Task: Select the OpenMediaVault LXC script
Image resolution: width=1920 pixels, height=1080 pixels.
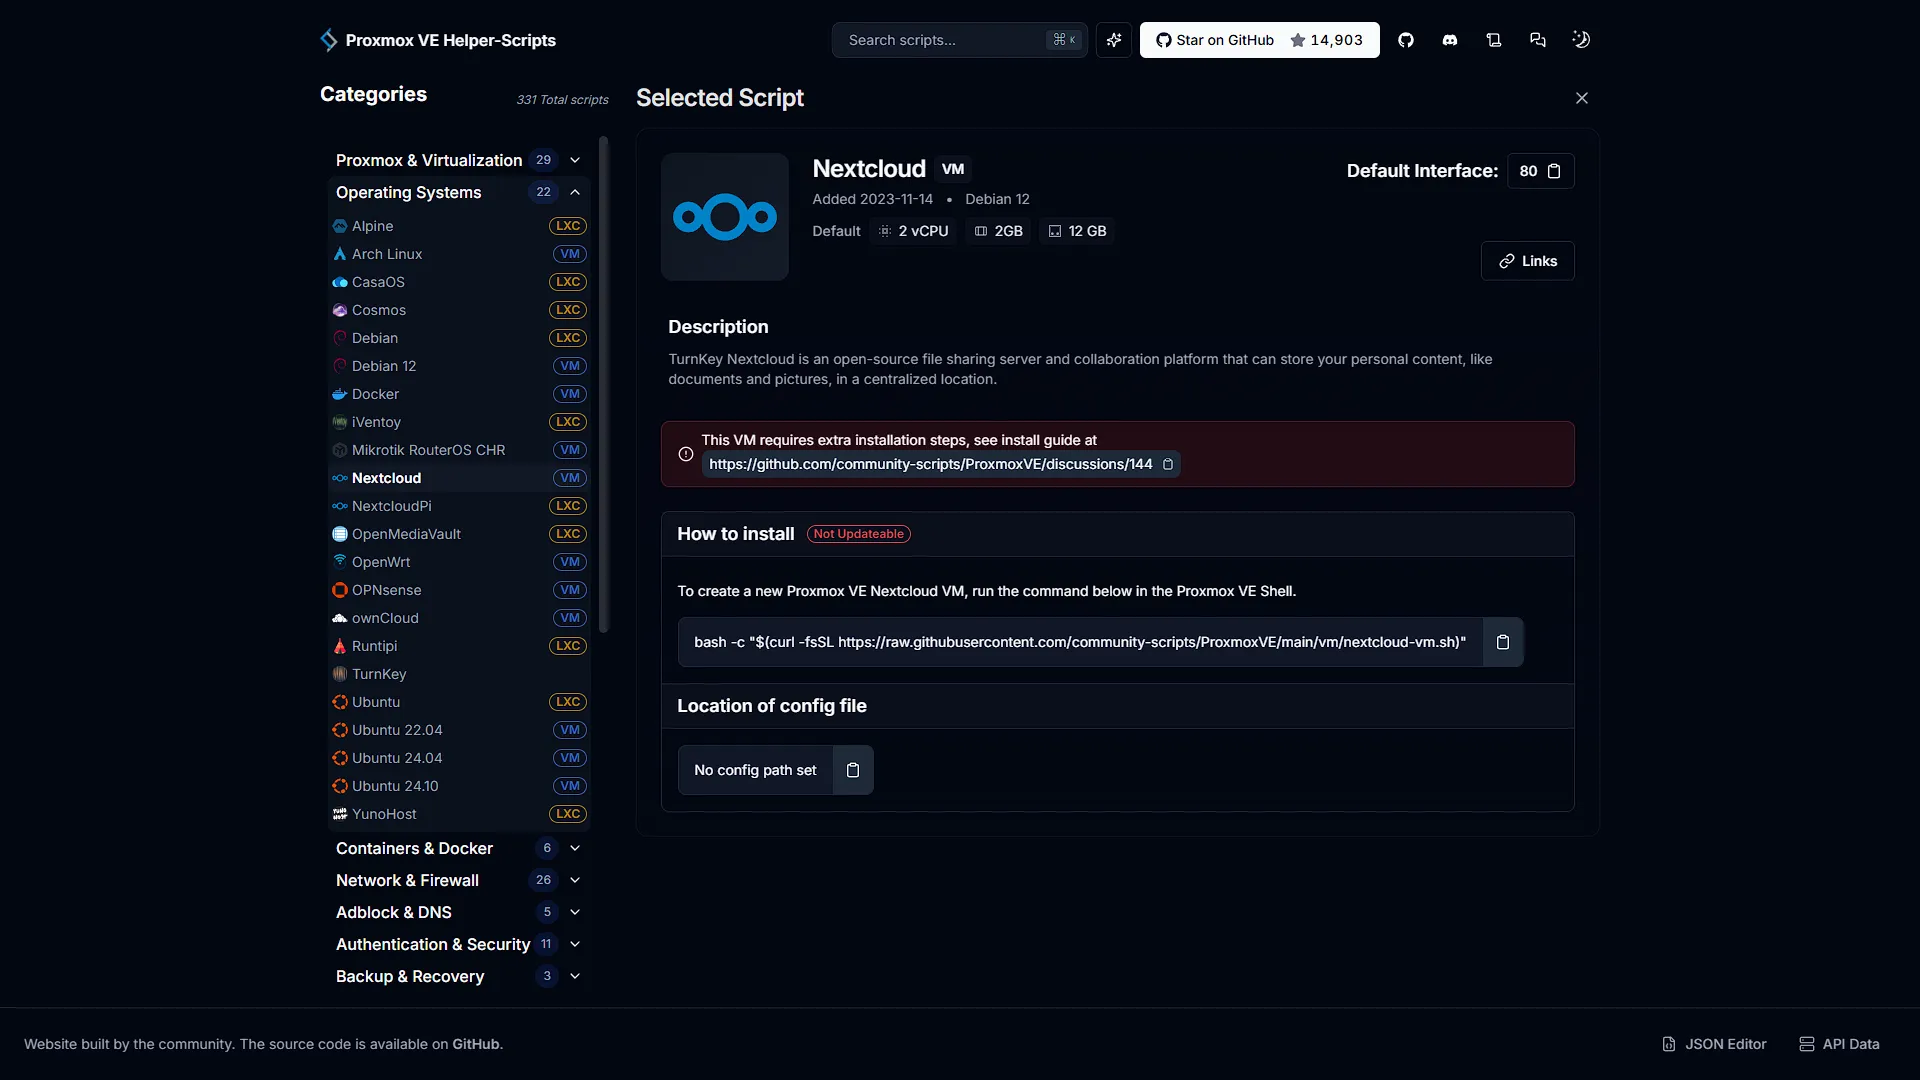Action: pos(459,534)
